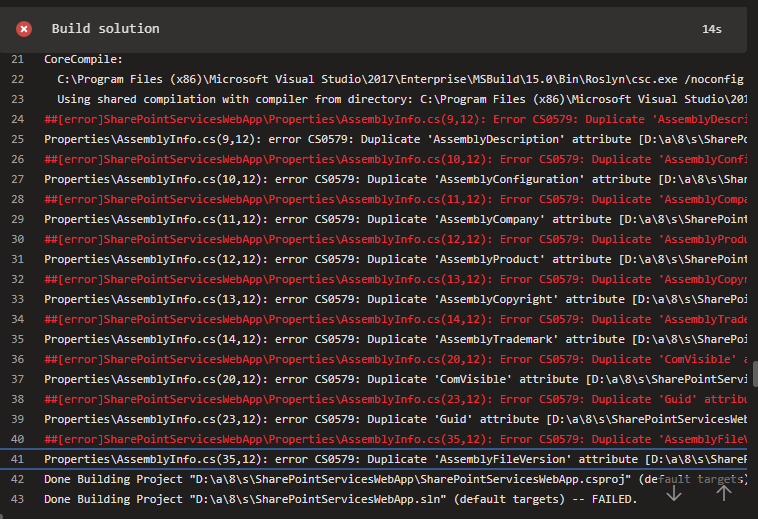
Task: Click the 14s duration label
Action: point(712,29)
